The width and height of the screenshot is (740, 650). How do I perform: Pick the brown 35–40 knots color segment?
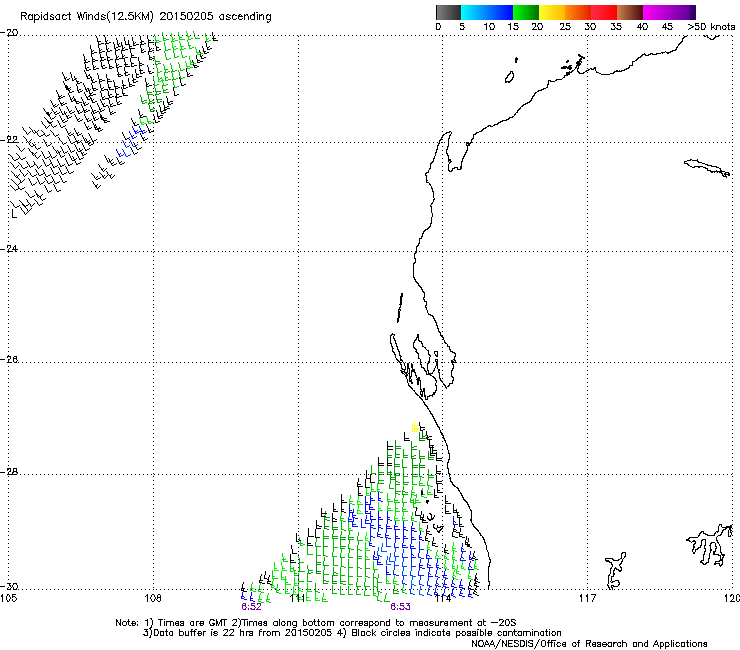[630, 12]
